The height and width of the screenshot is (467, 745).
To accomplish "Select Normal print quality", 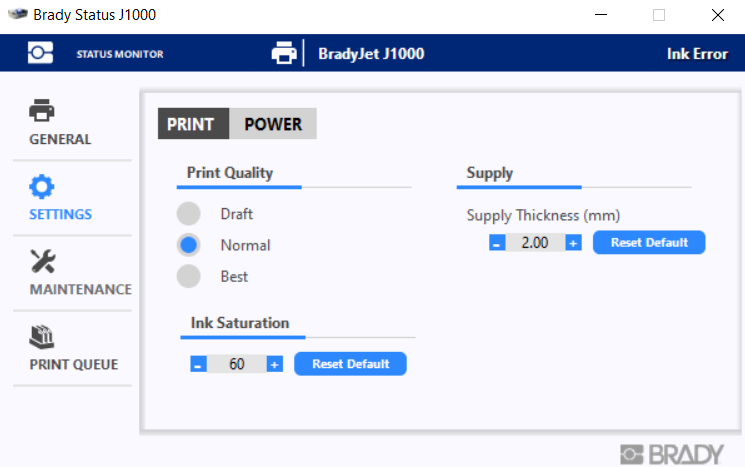I will tap(189, 245).
